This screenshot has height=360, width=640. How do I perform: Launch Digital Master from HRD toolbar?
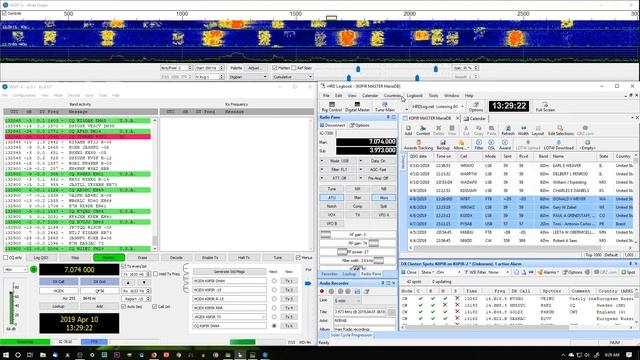(357, 107)
